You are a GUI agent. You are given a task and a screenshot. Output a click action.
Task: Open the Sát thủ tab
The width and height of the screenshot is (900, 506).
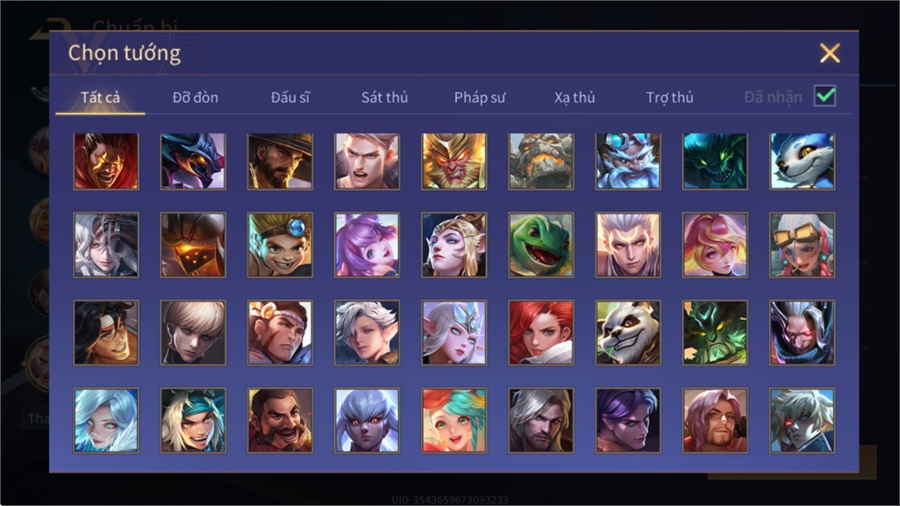pos(385,98)
